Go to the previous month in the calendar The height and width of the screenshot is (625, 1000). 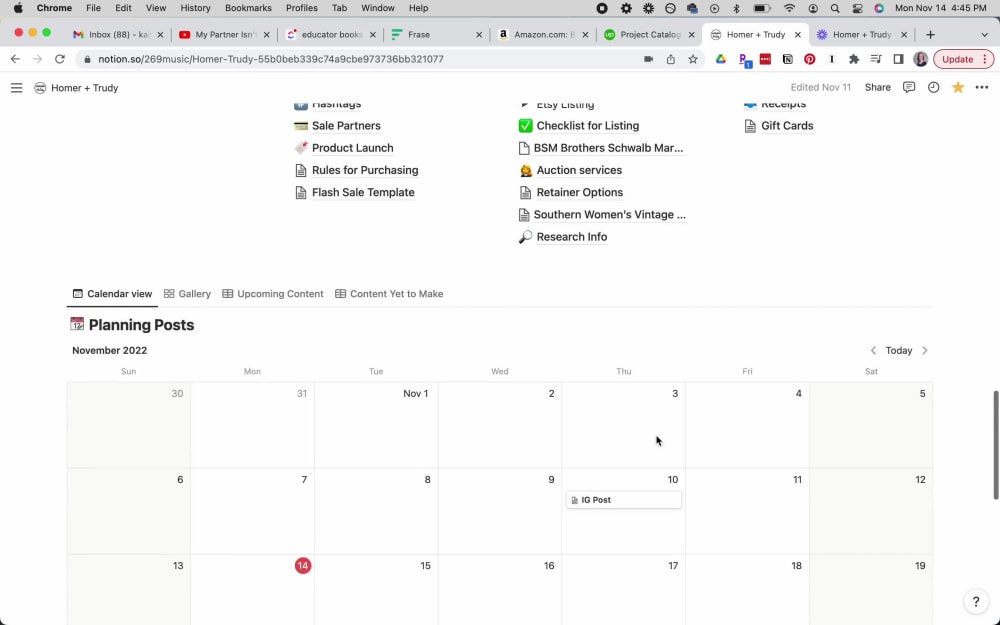click(873, 350)
